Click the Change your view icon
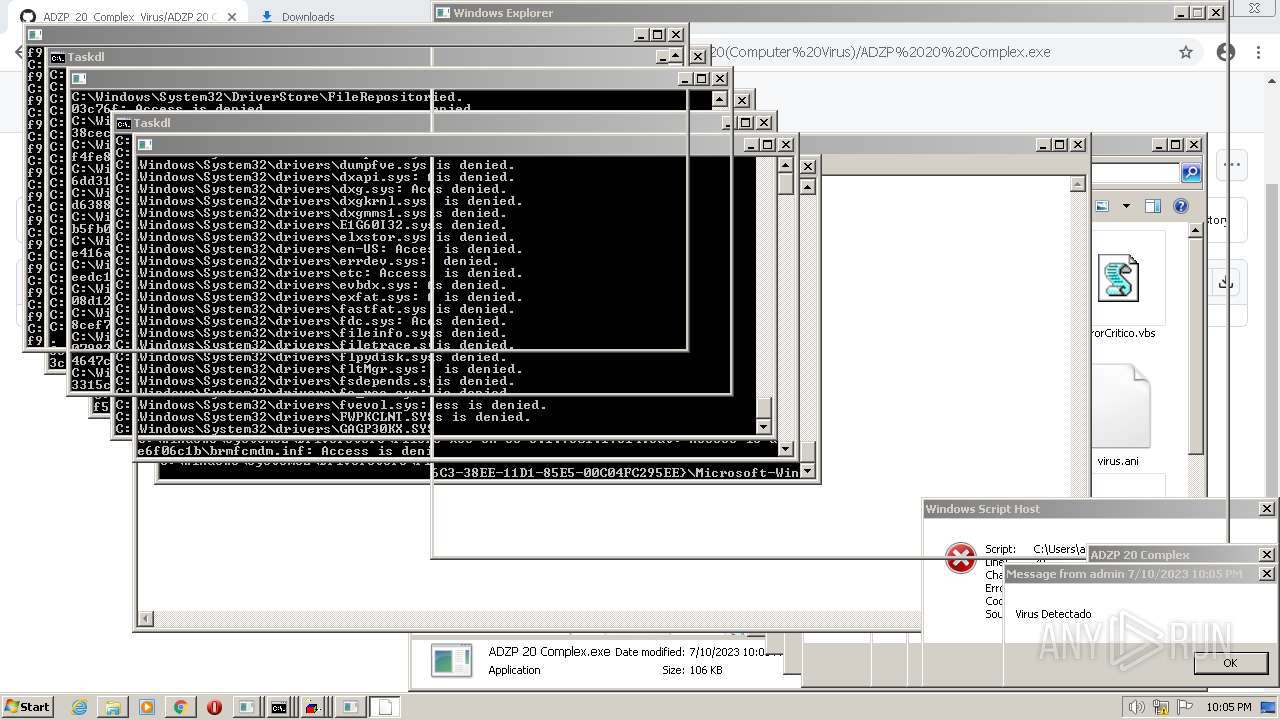 point(1102,206)
